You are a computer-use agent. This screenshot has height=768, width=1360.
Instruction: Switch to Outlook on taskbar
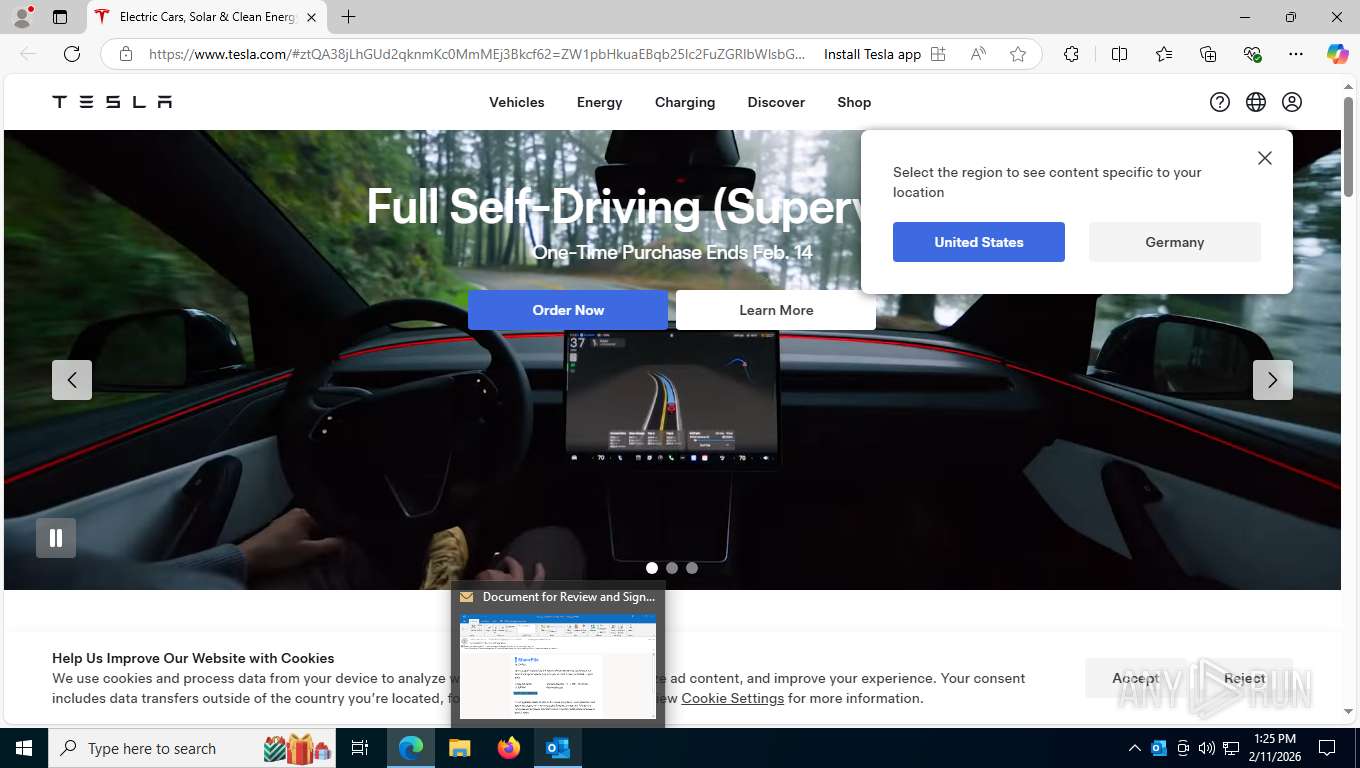[x=558, y=748]
